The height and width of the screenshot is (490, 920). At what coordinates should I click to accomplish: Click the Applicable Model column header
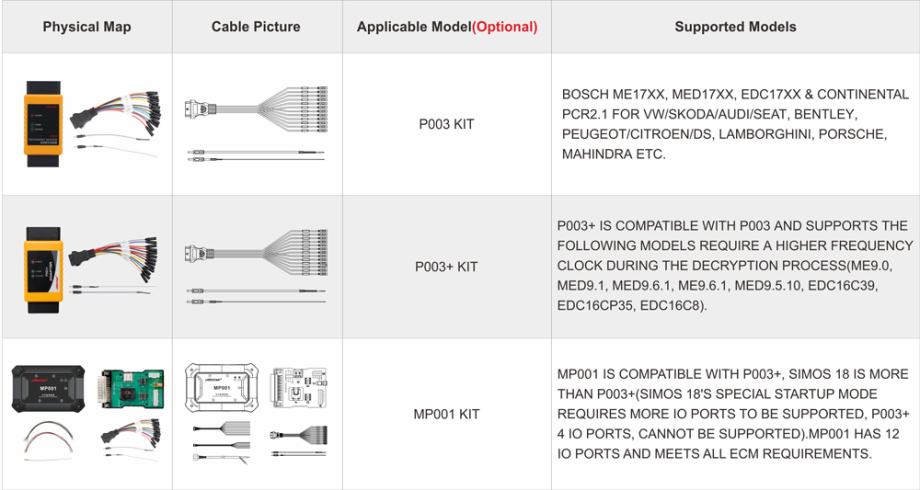446,27
